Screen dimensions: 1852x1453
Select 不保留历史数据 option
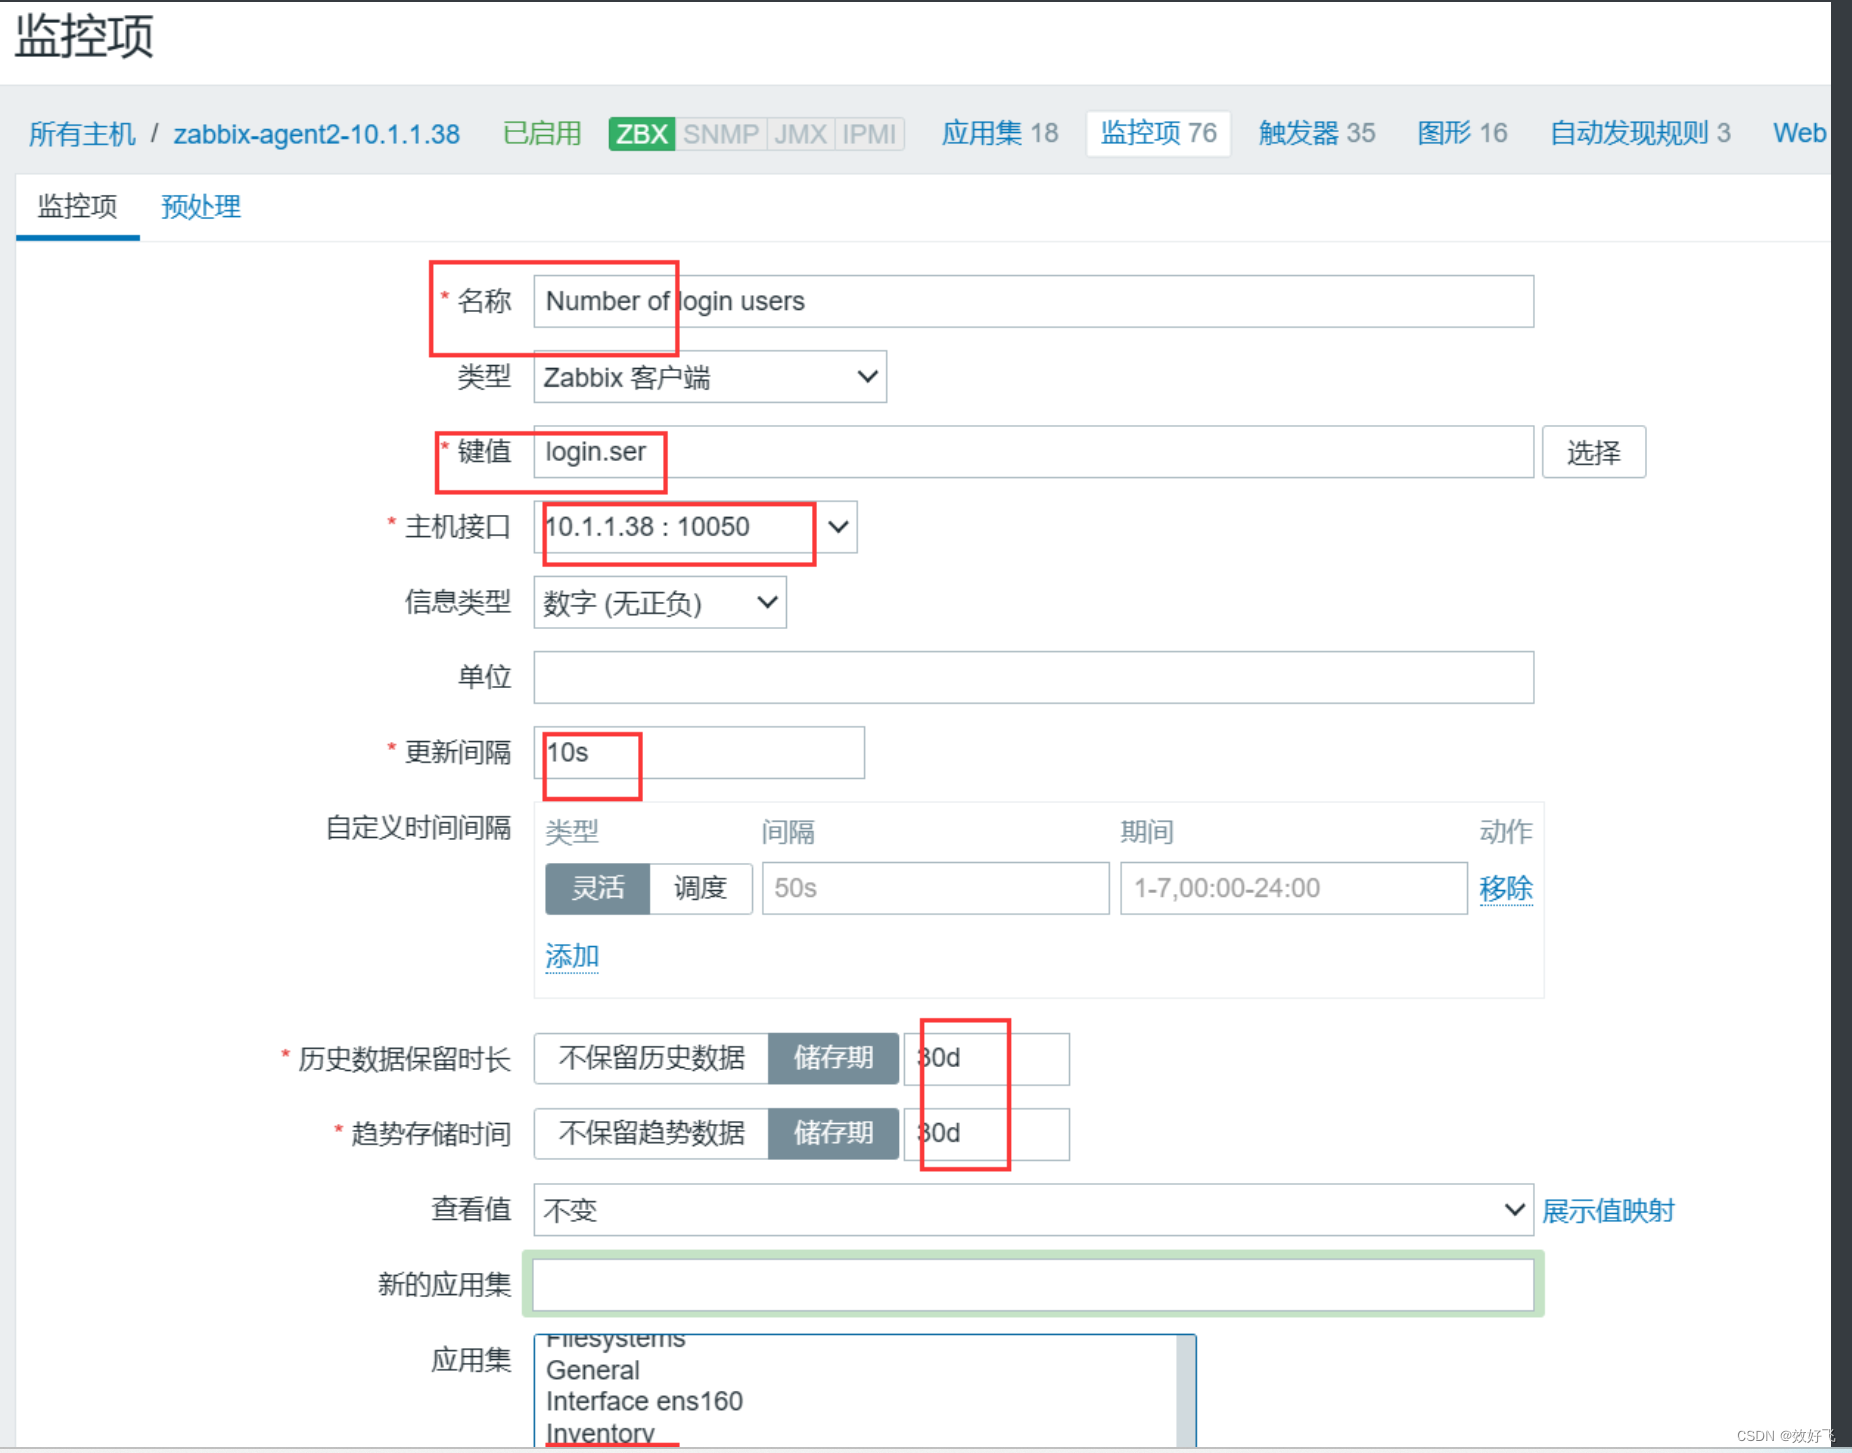coord(651,1058)
